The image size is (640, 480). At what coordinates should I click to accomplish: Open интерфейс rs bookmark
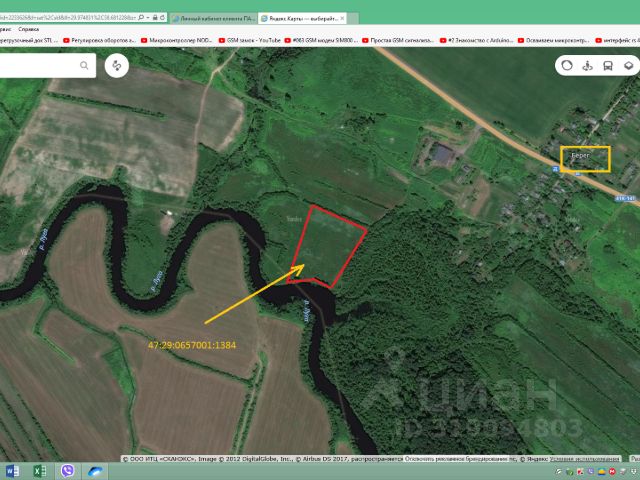point(618,40)
